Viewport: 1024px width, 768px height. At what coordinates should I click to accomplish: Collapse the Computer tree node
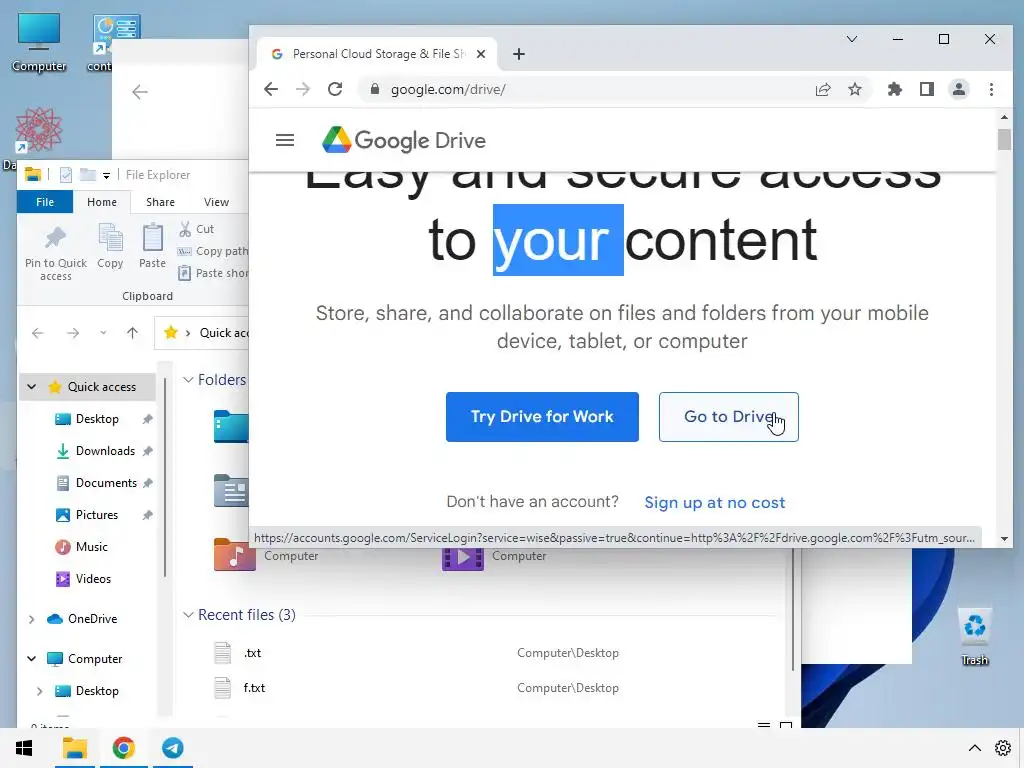click(31, 659)
